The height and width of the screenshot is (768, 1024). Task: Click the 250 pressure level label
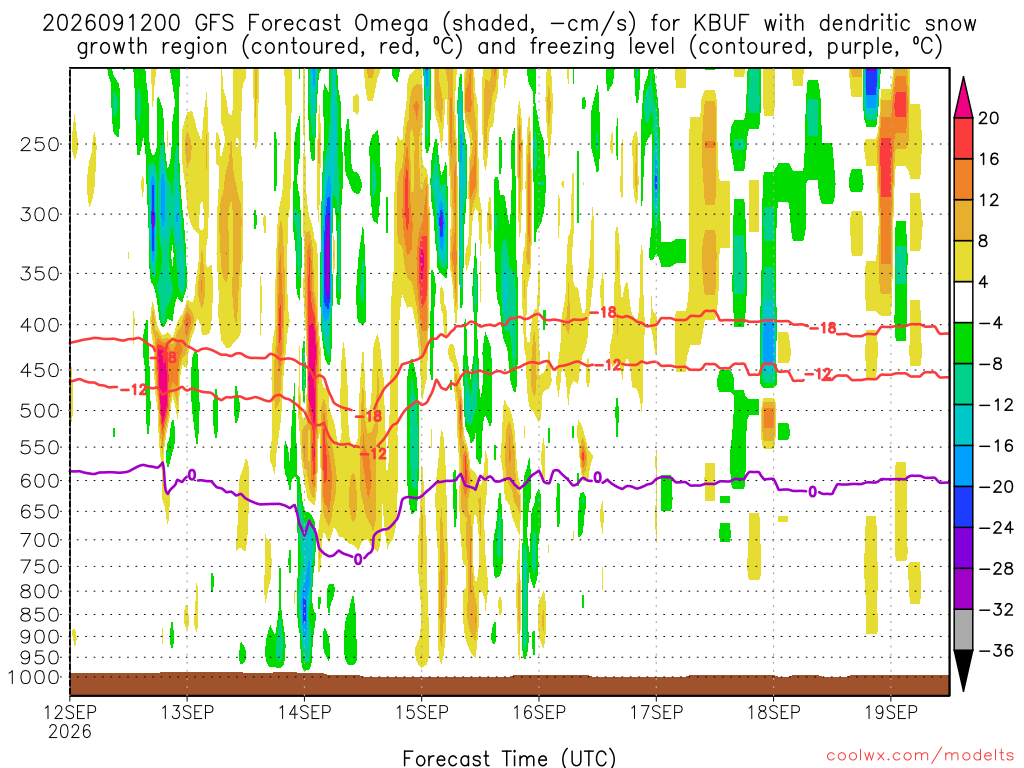(40, 144)
